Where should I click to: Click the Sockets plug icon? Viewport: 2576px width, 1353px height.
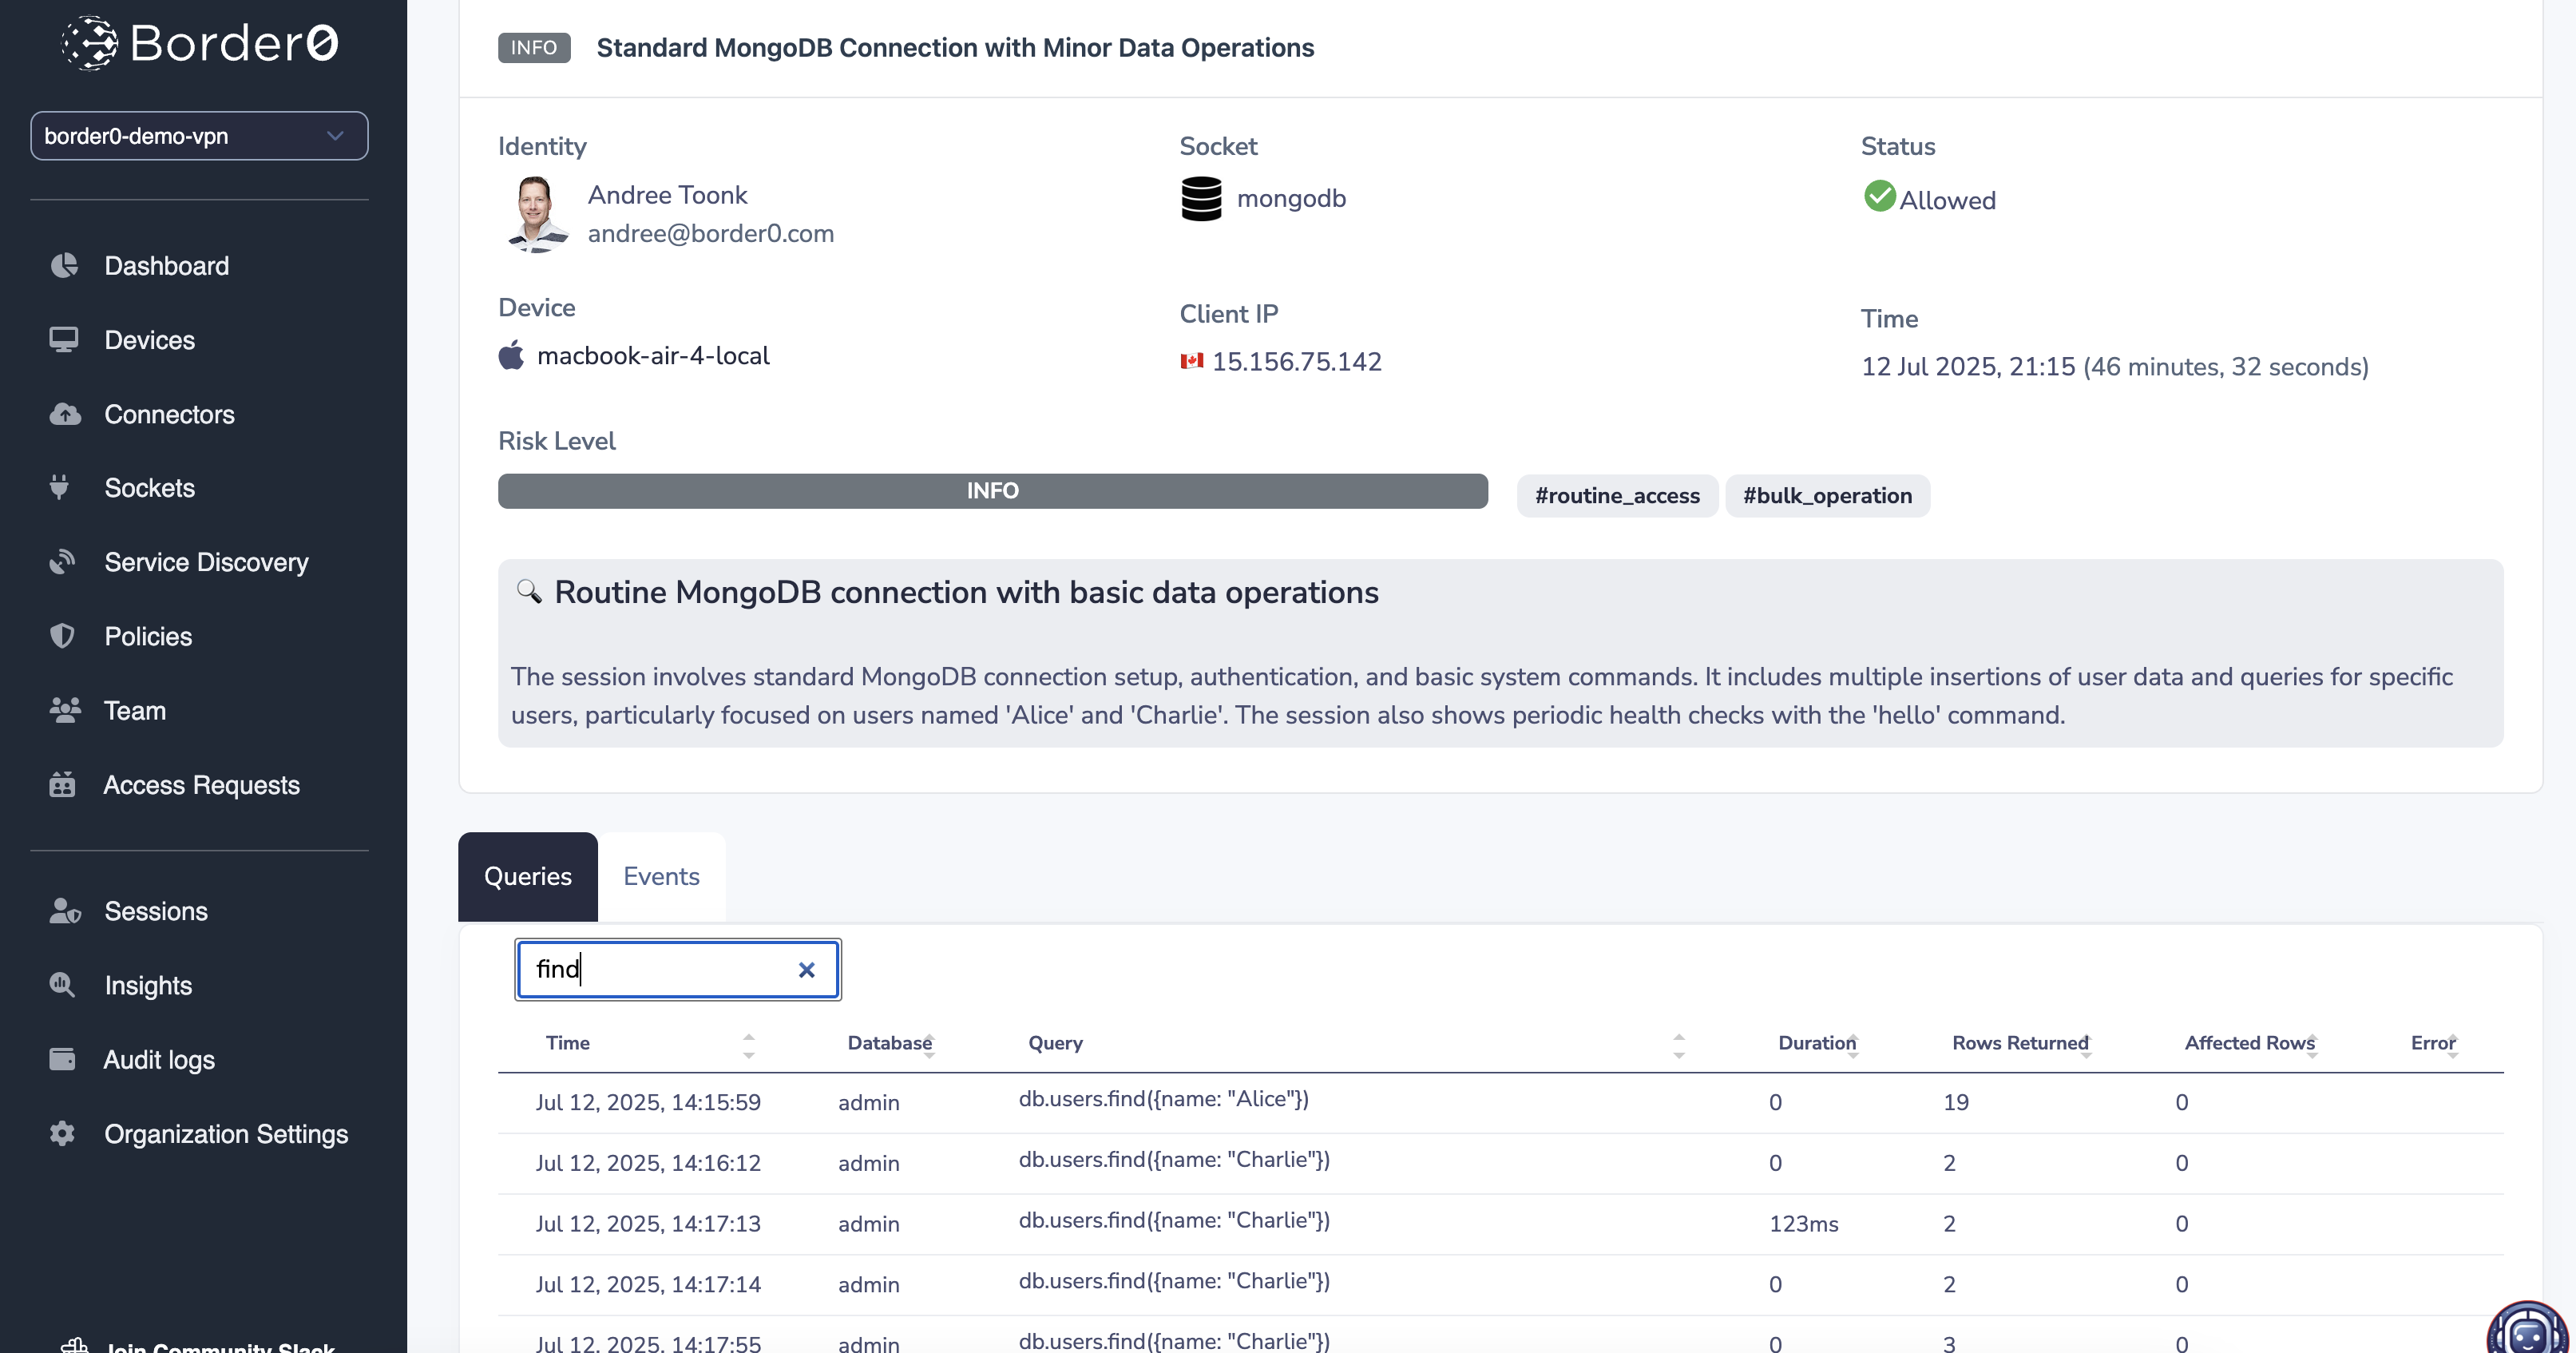coord(60,487)
